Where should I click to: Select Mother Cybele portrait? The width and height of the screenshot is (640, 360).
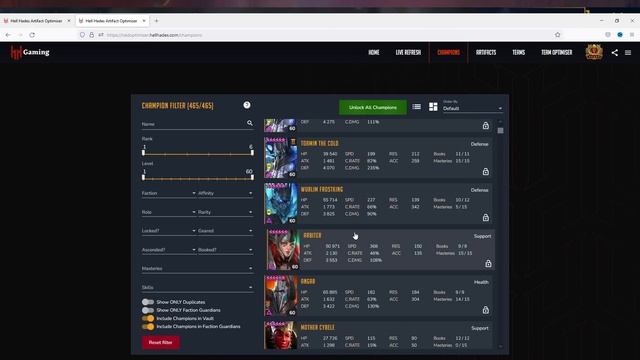[280, 336]
